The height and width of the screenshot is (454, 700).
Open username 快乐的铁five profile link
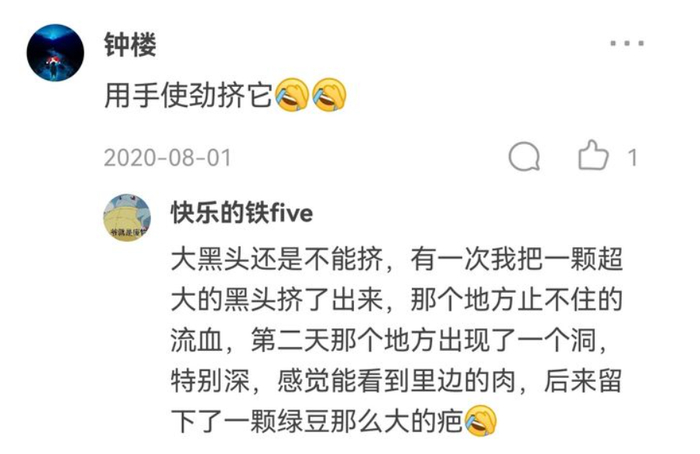point(242,213)
